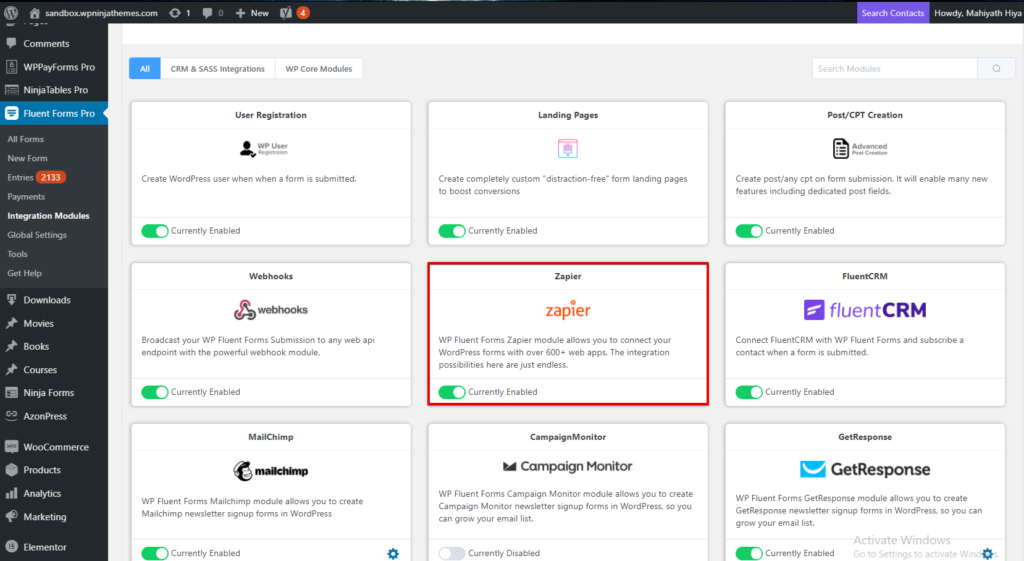Open Entries with 2133 badge

tap(37, 177)
